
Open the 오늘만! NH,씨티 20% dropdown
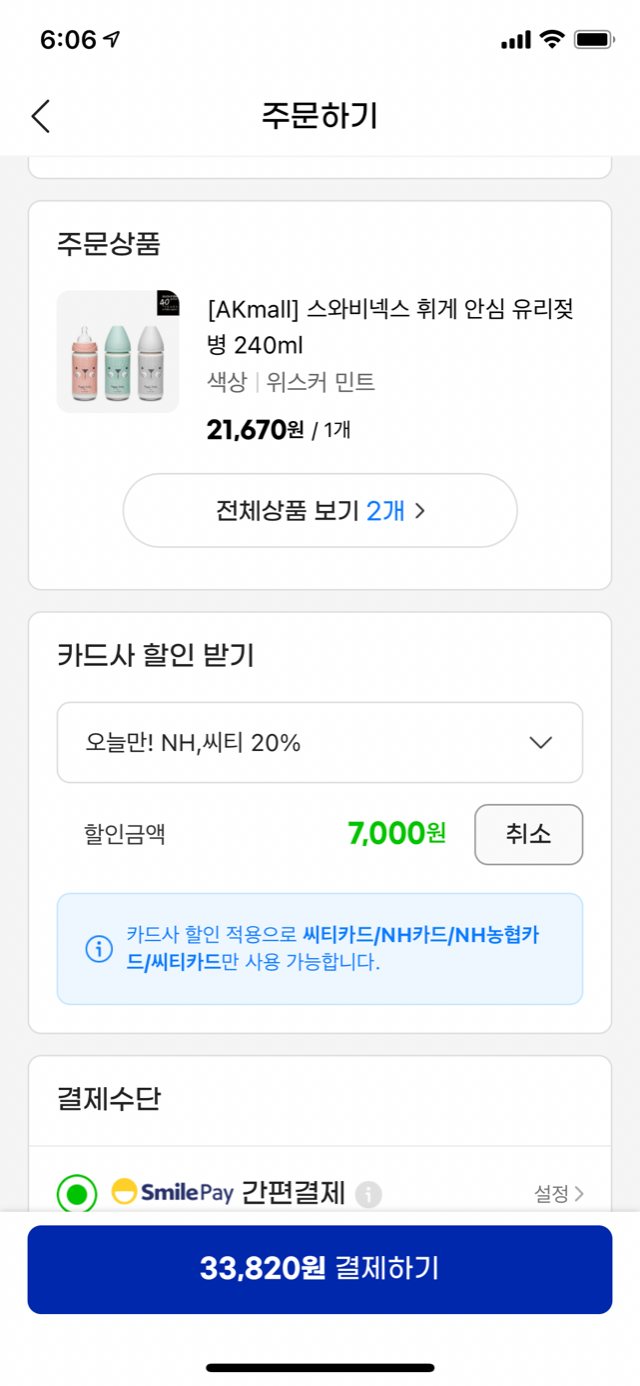[x=319, y=743]
